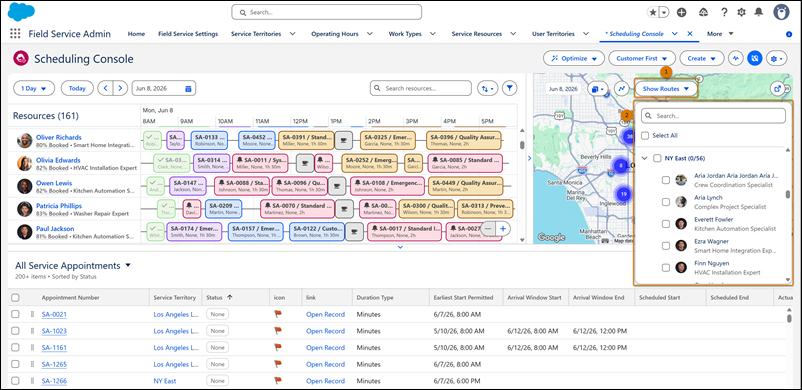
Task: Open the Patricia Phillips resource link
Action: click(x=58, y=206)
